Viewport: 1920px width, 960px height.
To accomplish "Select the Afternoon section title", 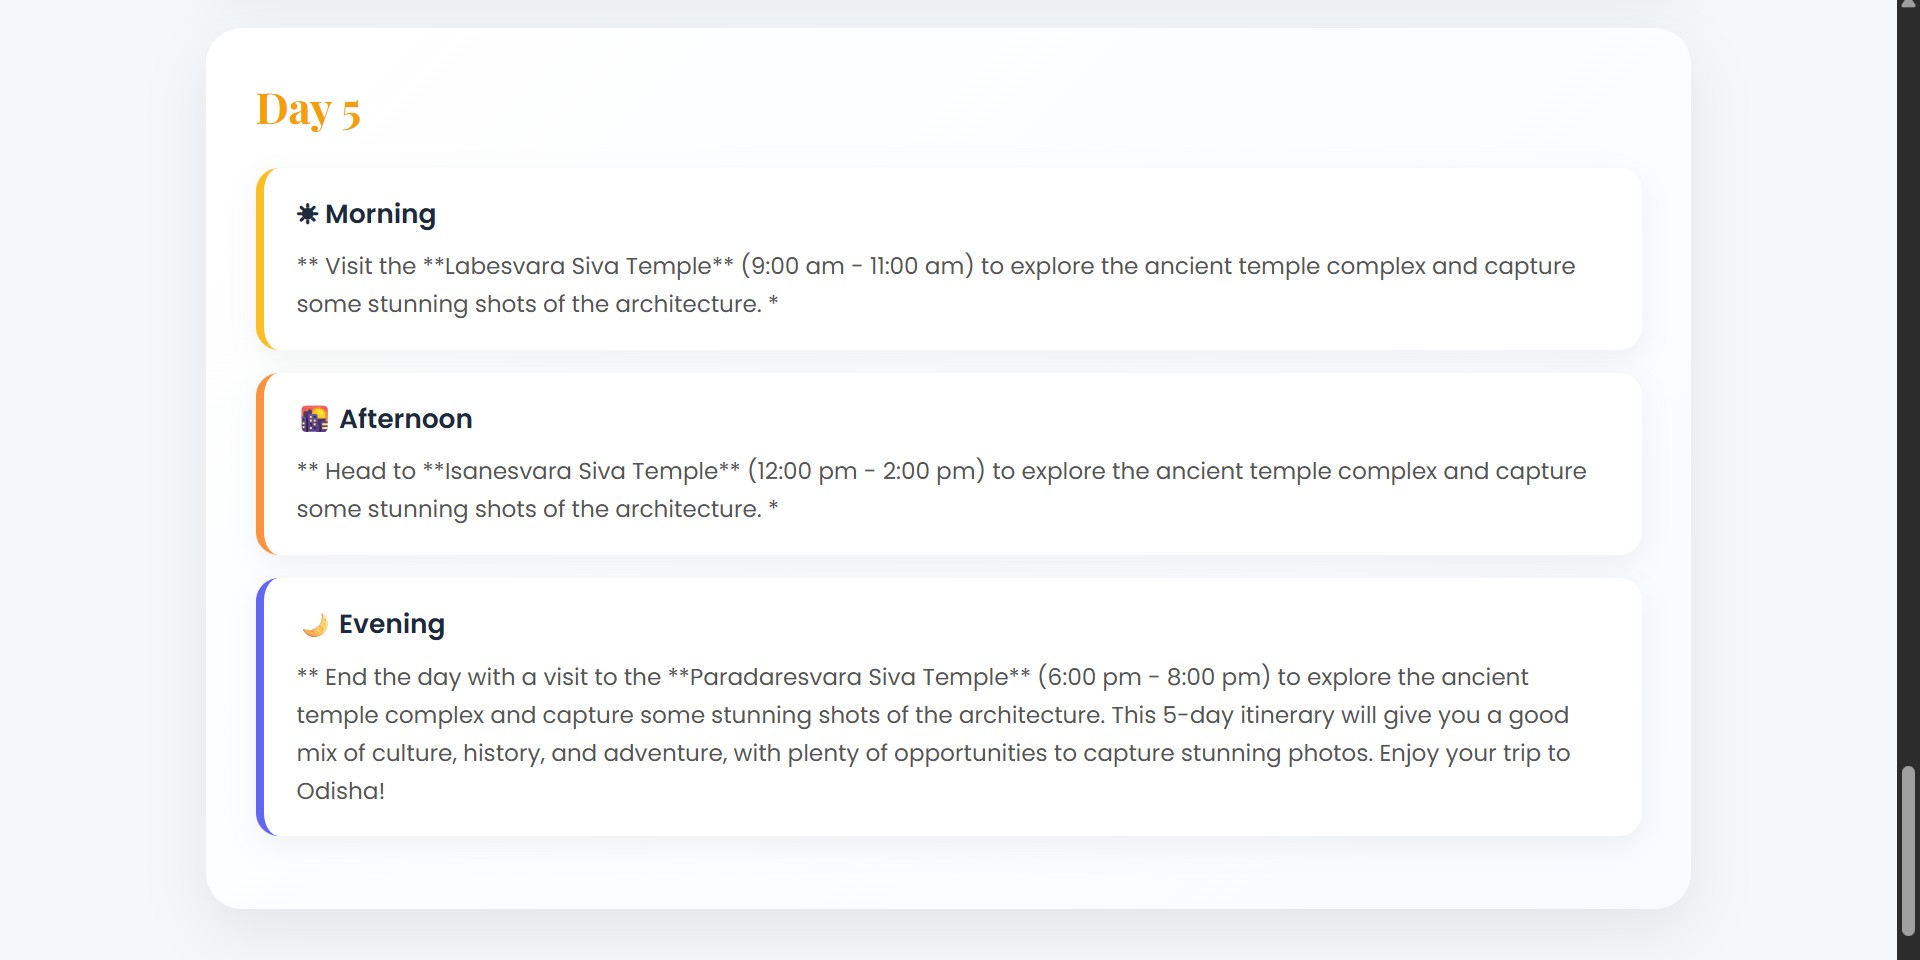I will (x=406, y=419).
